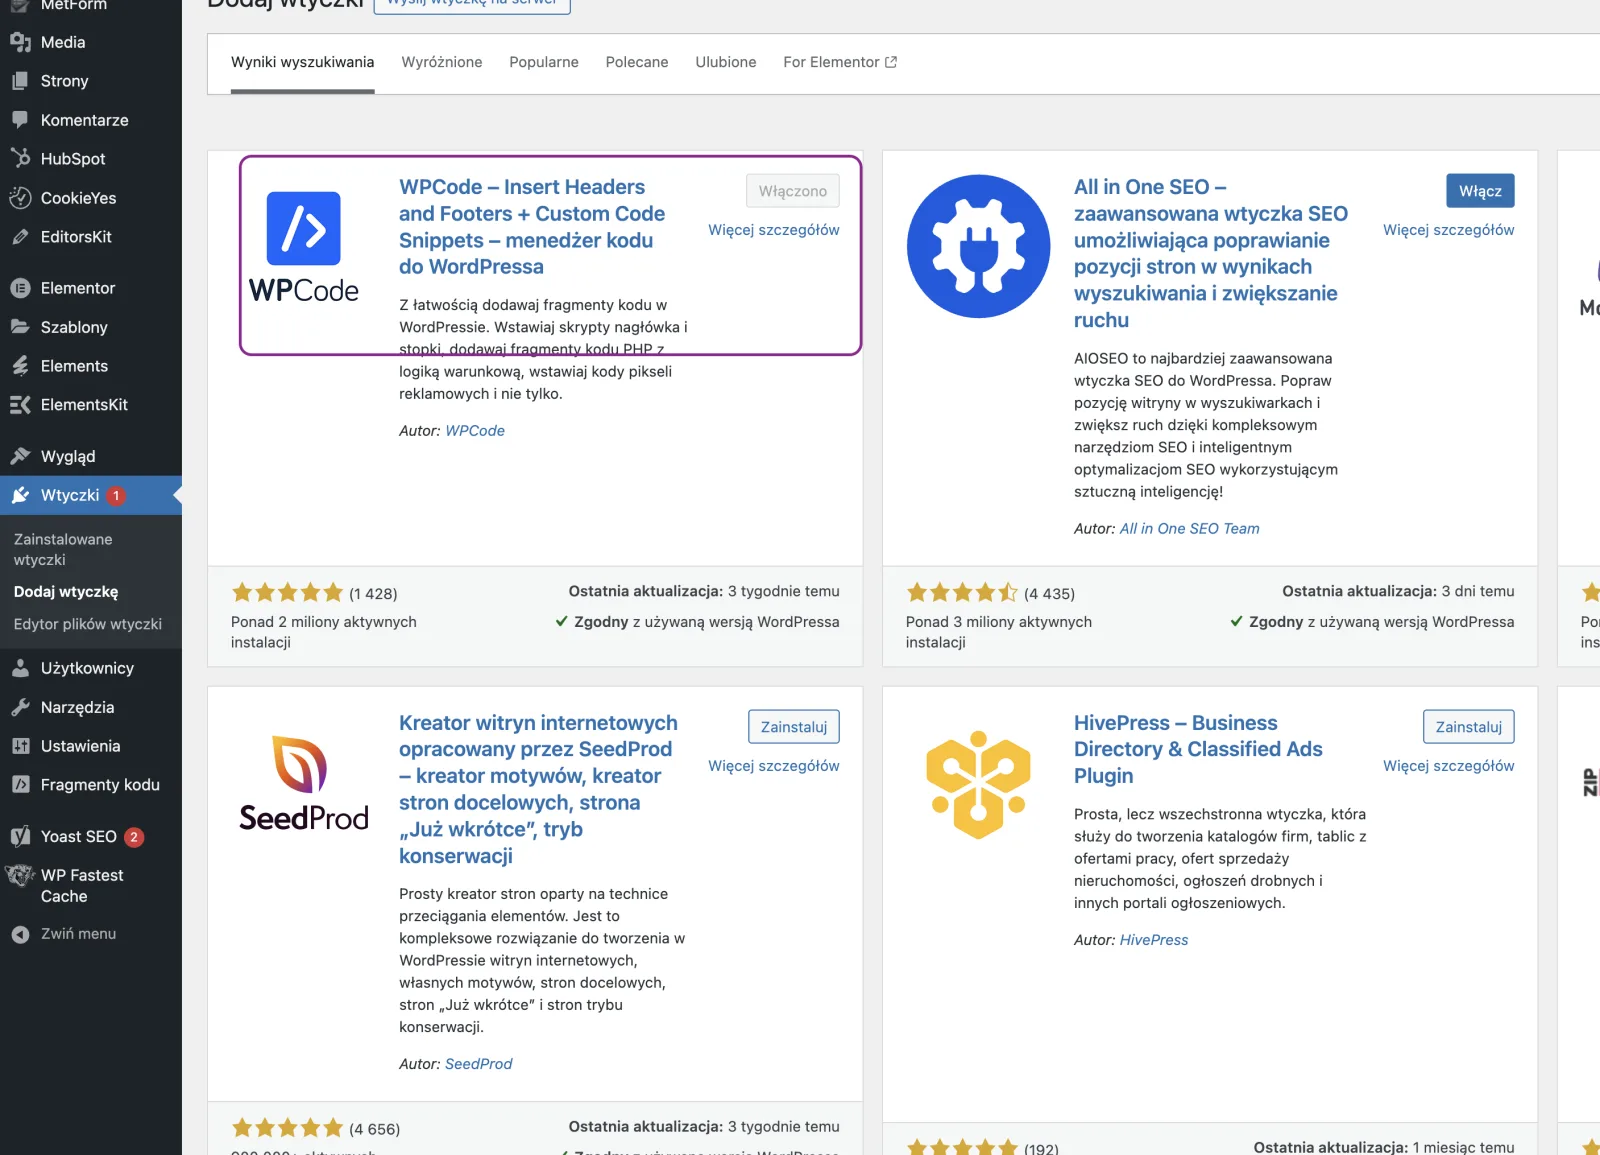
Task: Open Więcej szczegółów for WPCode
Action: click(x=774, y=230)
